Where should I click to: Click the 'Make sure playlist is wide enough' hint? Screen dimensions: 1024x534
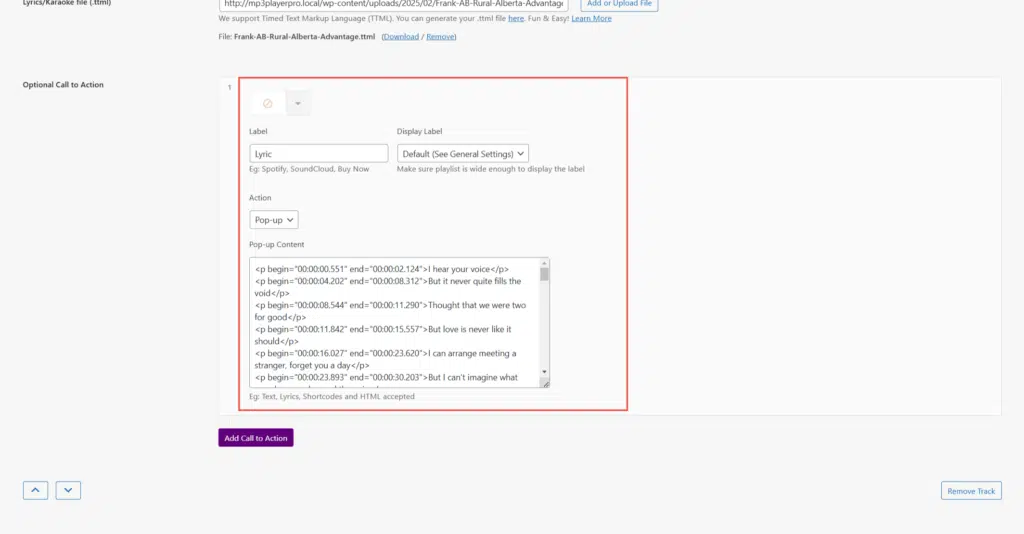[x=490, y=169]
